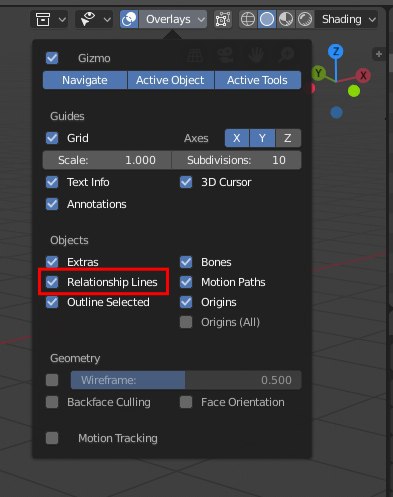This screenshot has height=497, width=393.
Task: Click the blue Z axis gizmo handle
Action: [x=336, y=51]
